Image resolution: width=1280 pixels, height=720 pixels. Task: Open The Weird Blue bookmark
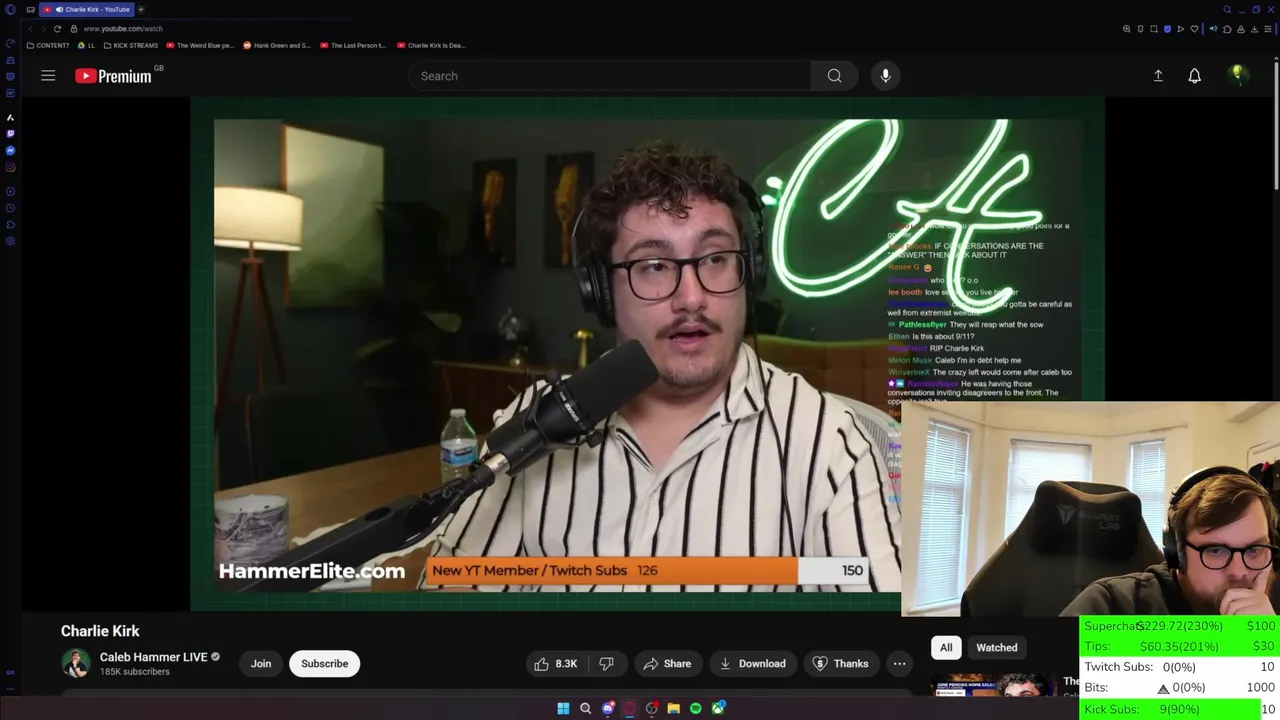[x=200, y=45]
